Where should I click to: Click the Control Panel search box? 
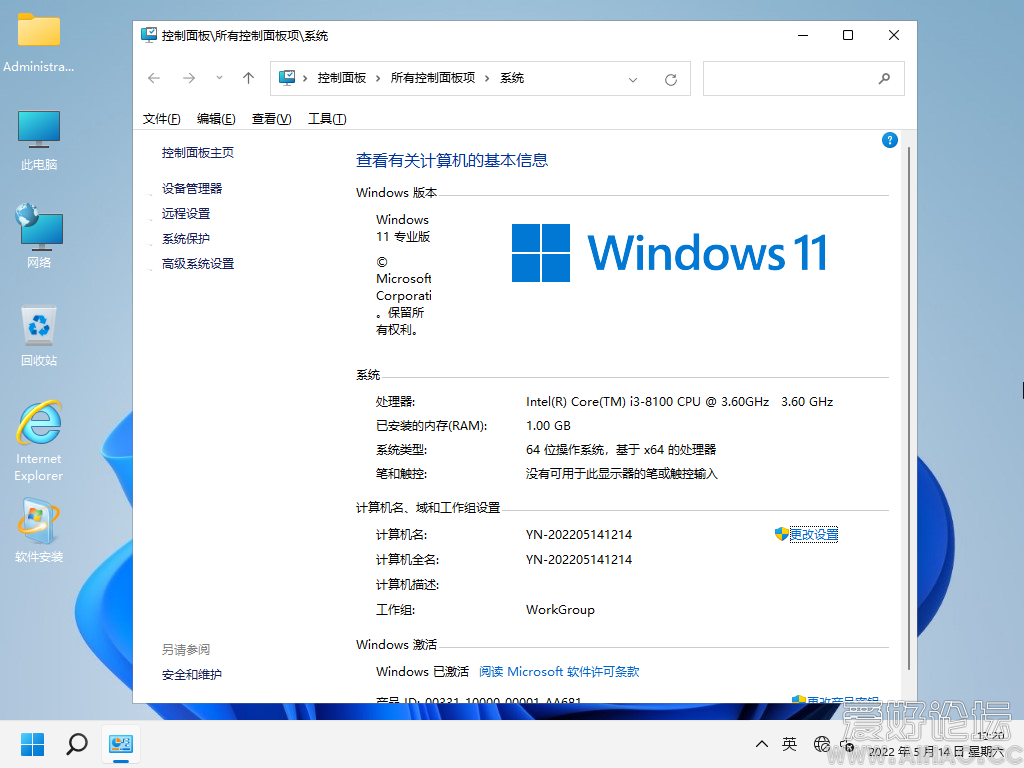[x=790, y=78]
